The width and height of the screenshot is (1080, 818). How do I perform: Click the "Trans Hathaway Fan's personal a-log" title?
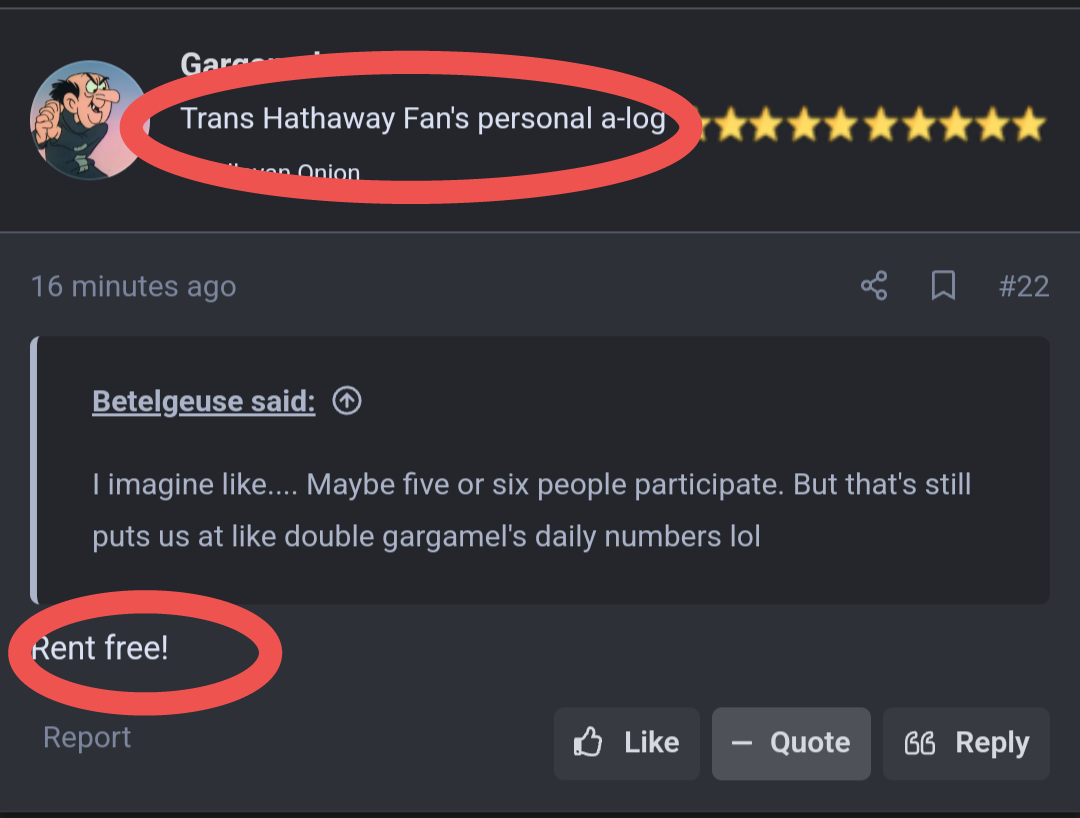(422, 119)
